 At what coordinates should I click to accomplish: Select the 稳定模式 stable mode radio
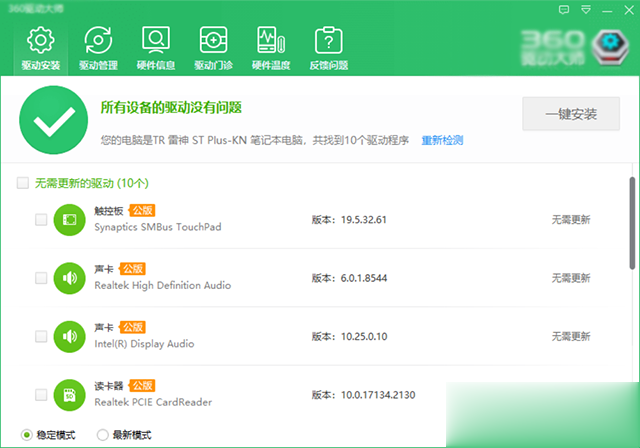pyautogui.click(x=27, y=435)
